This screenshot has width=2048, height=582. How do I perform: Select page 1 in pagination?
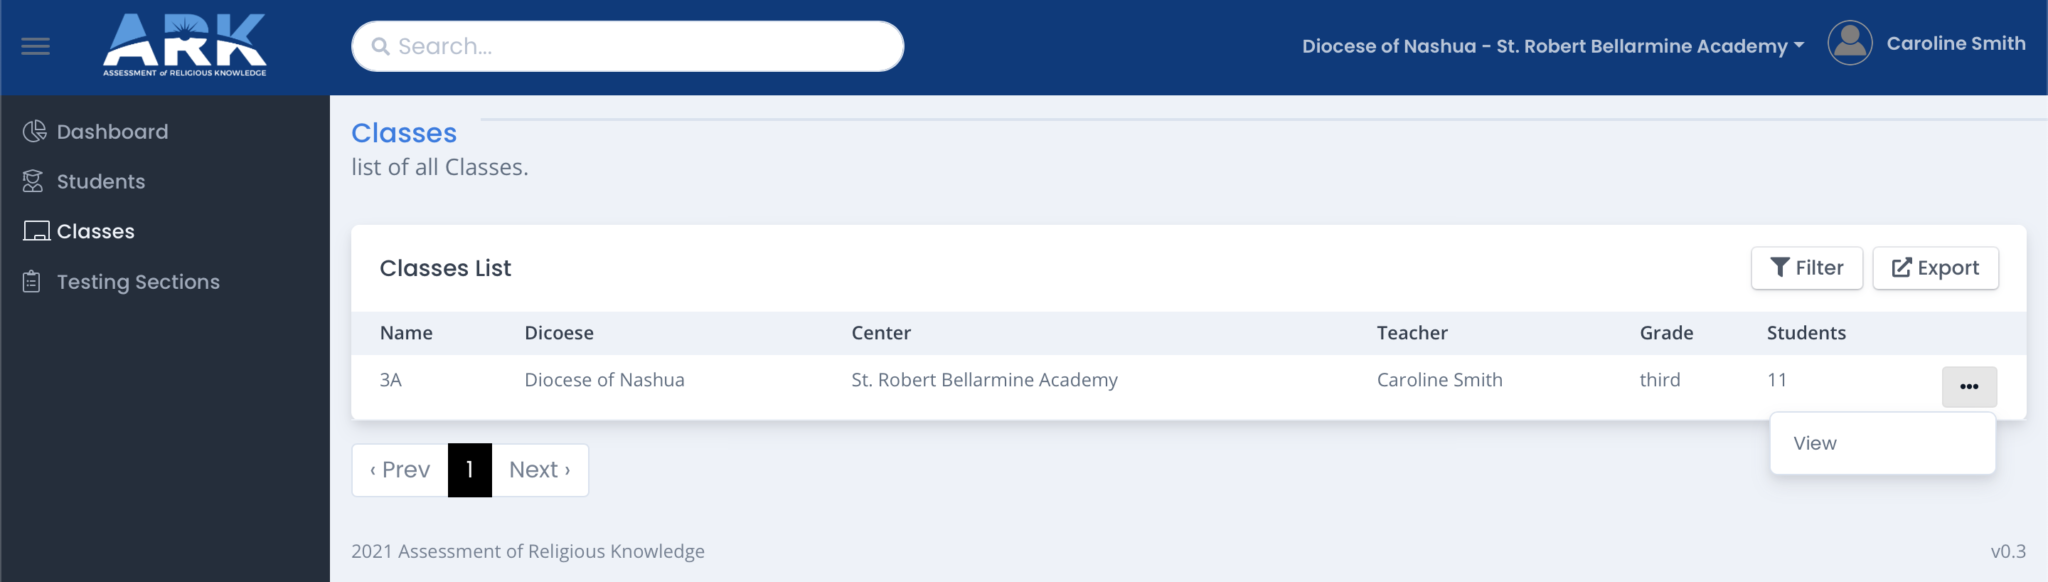[x=470, y=470]
